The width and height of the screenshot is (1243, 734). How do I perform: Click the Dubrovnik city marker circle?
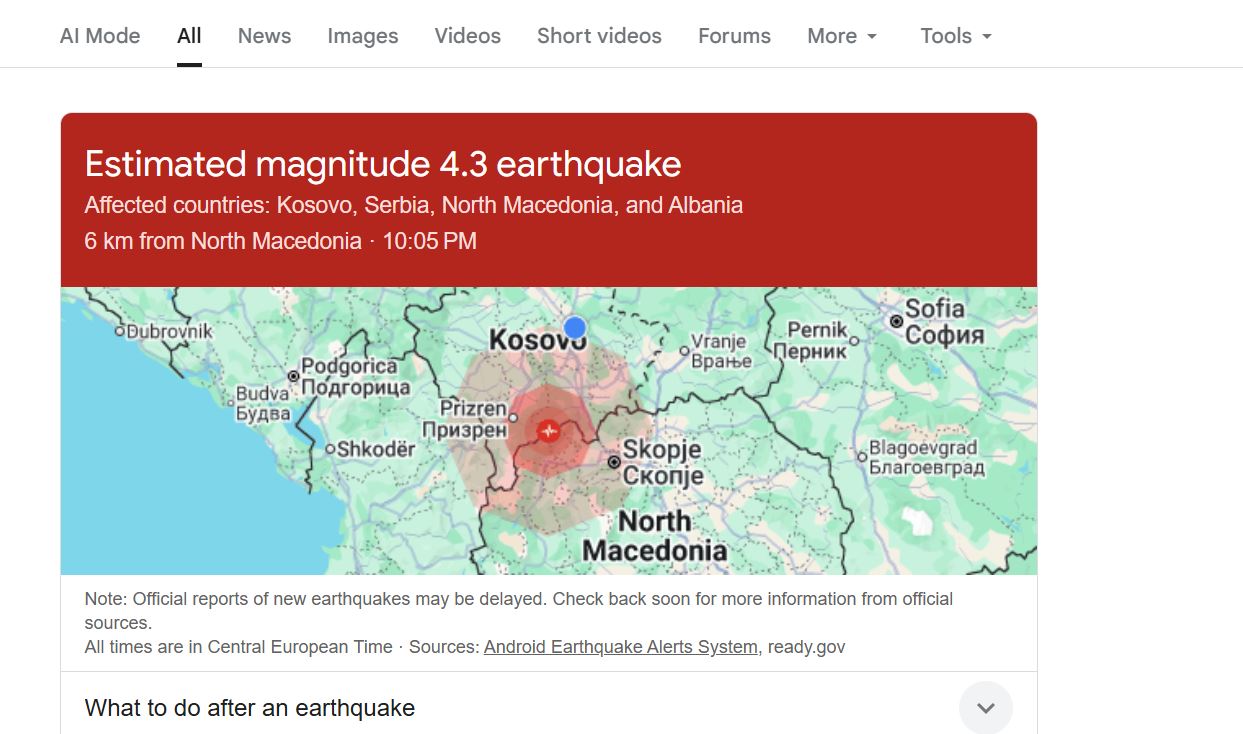[120, 330]
